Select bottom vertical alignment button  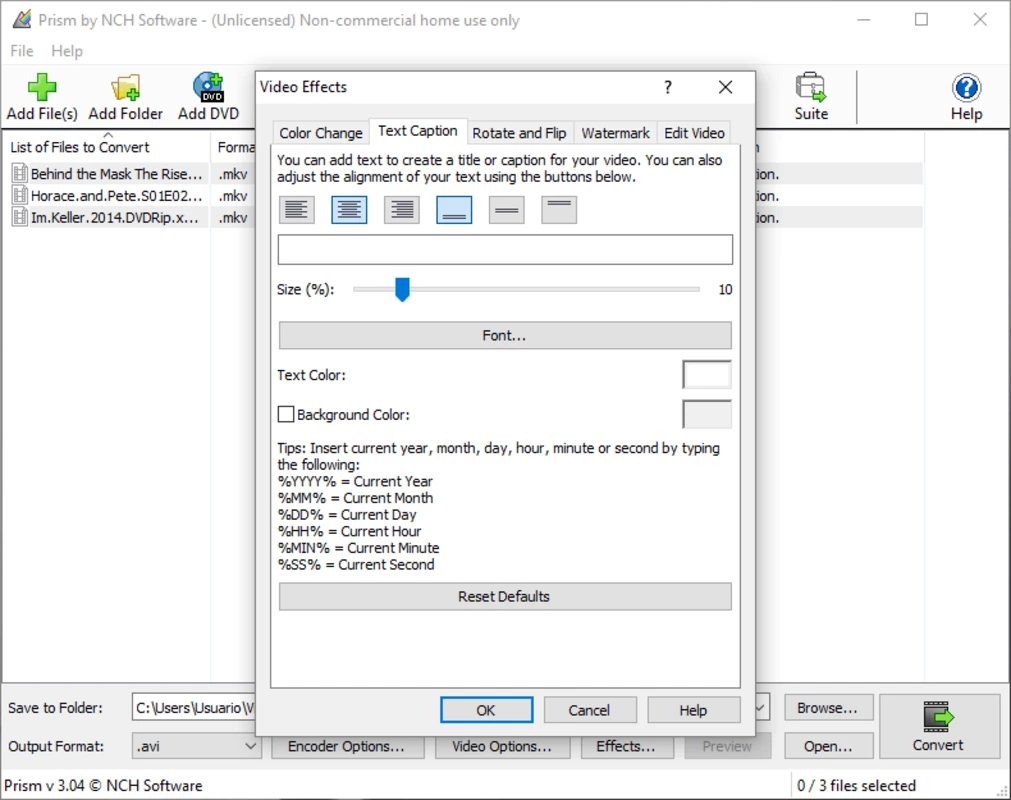point(454,210)
